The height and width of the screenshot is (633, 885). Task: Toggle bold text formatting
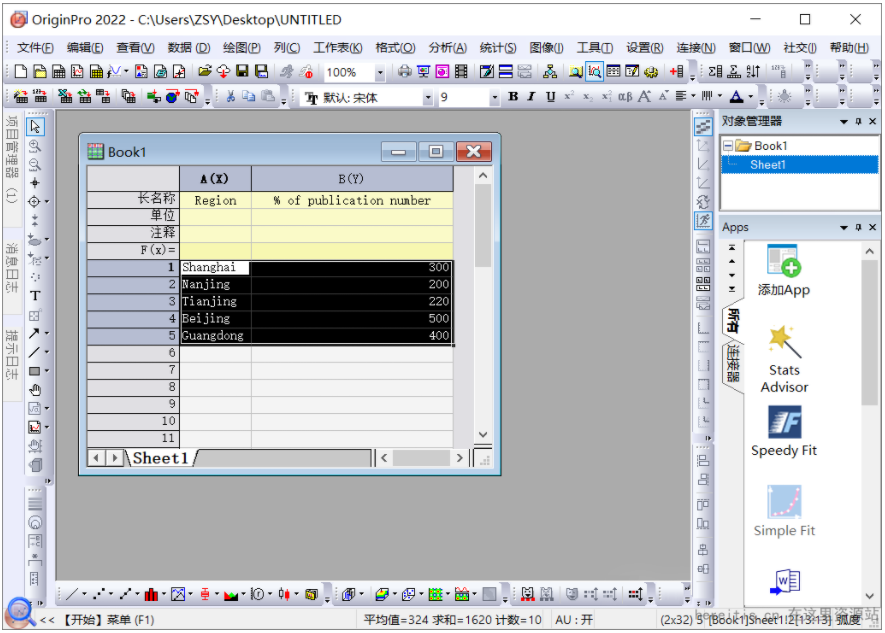coord(513,96)
